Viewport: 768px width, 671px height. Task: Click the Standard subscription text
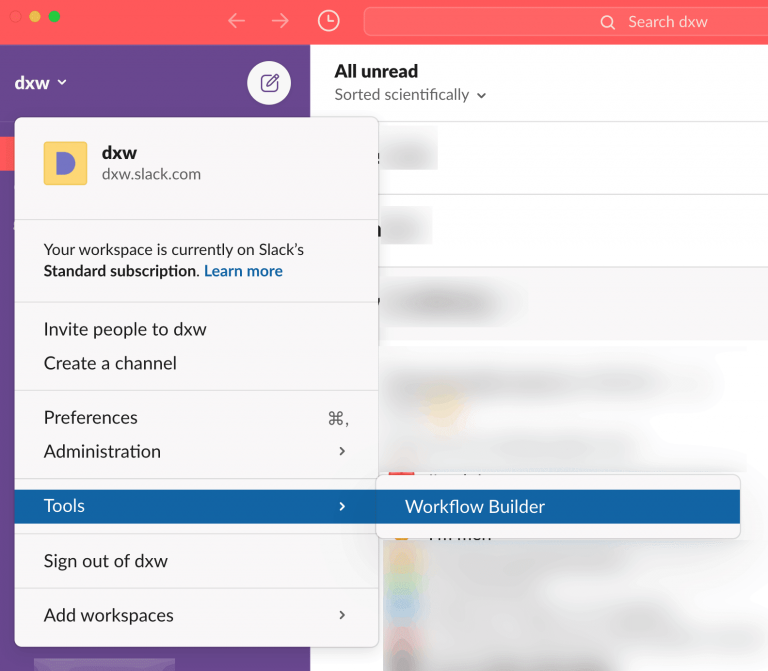(121, 271)
